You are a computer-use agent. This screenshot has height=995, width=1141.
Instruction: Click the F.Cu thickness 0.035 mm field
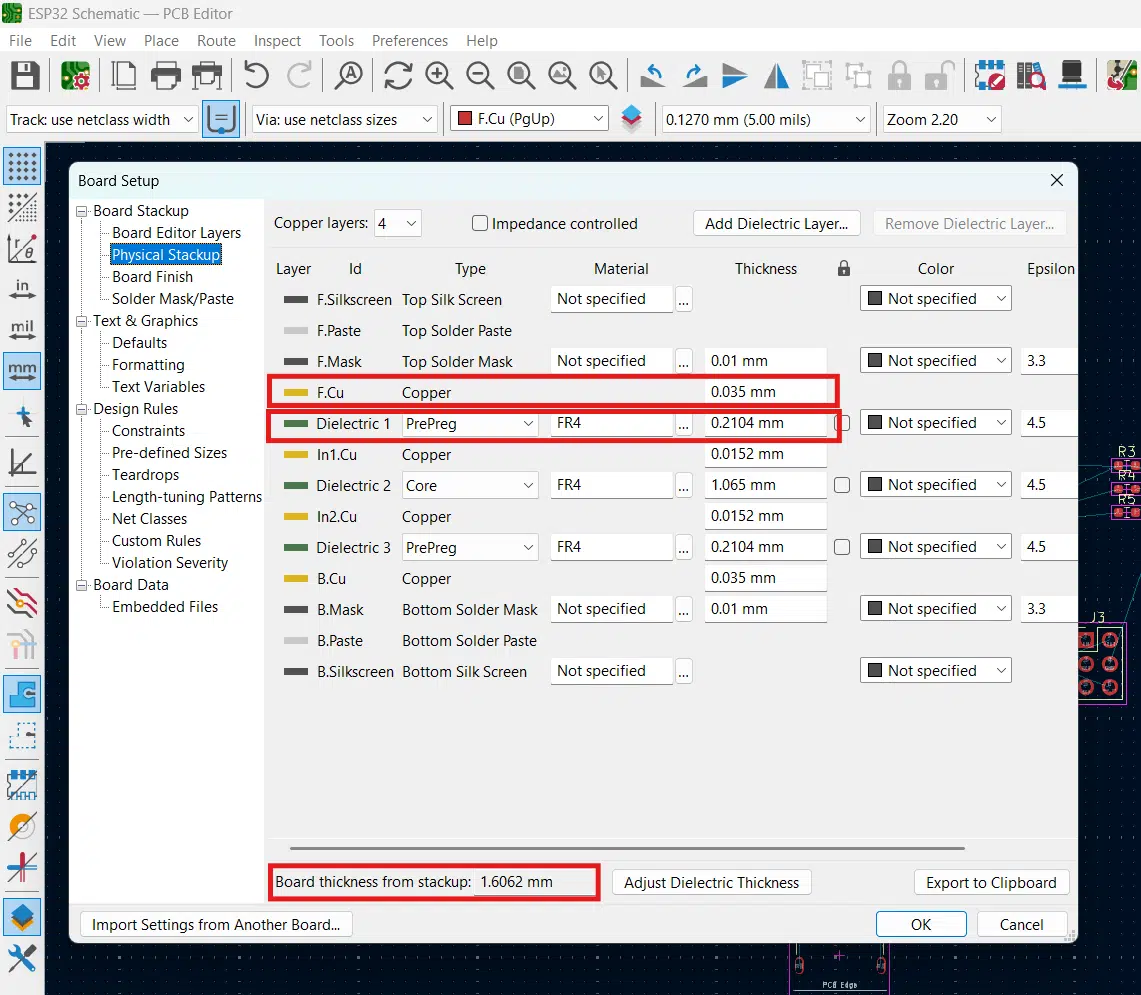pyautogui.click(x=766, y=392)
